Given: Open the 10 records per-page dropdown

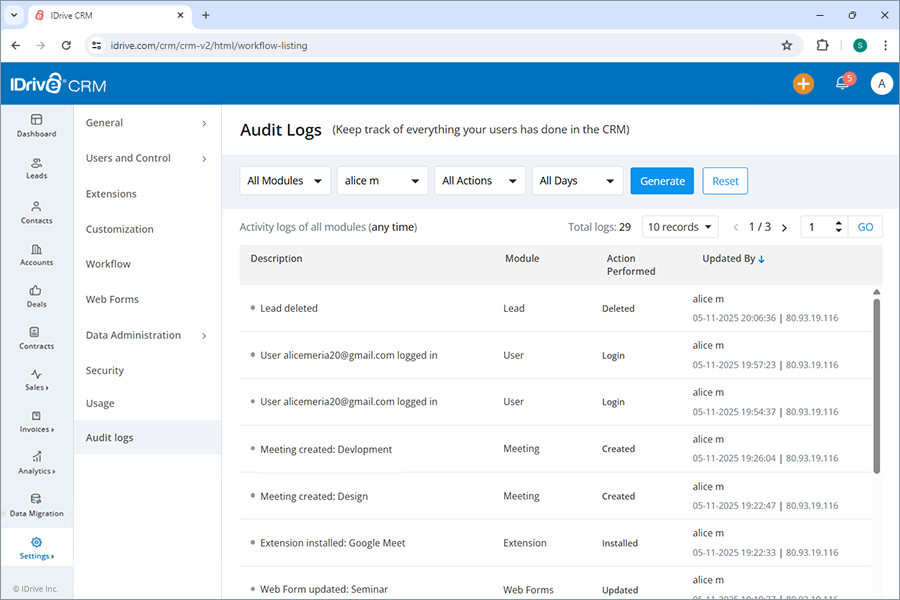Looking at the screenshot, I should 679,227.
